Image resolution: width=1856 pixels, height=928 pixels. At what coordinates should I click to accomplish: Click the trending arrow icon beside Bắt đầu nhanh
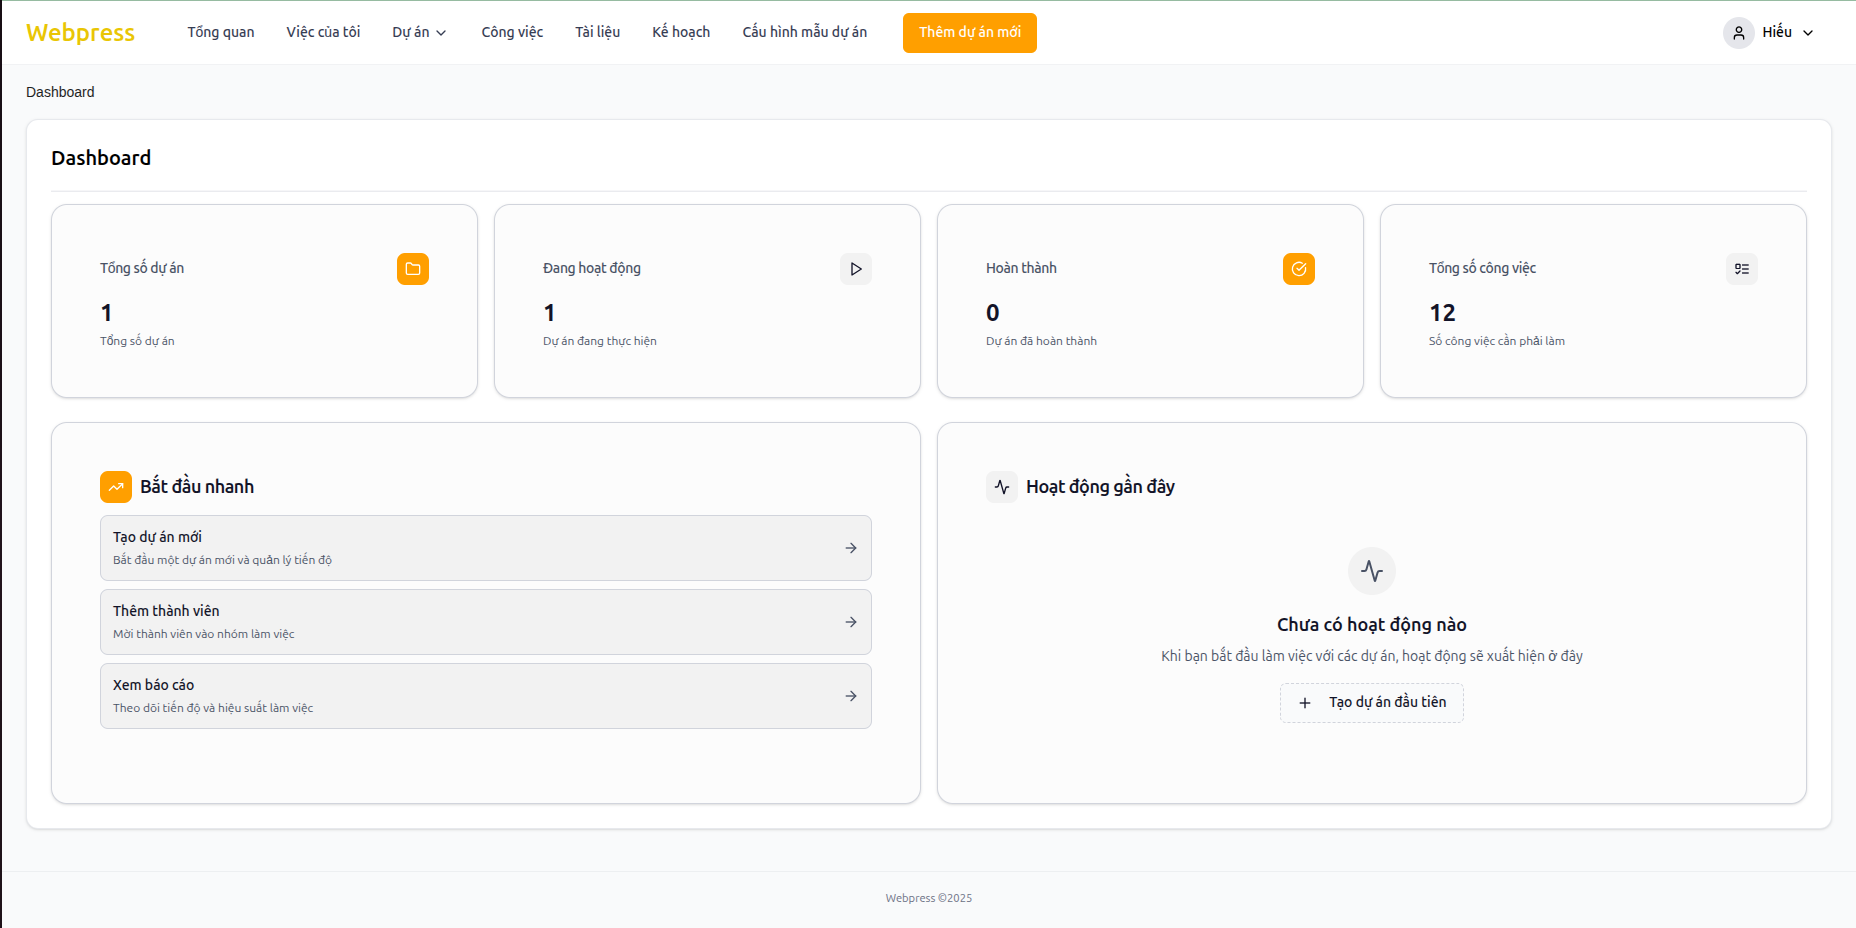coord(116,487)
